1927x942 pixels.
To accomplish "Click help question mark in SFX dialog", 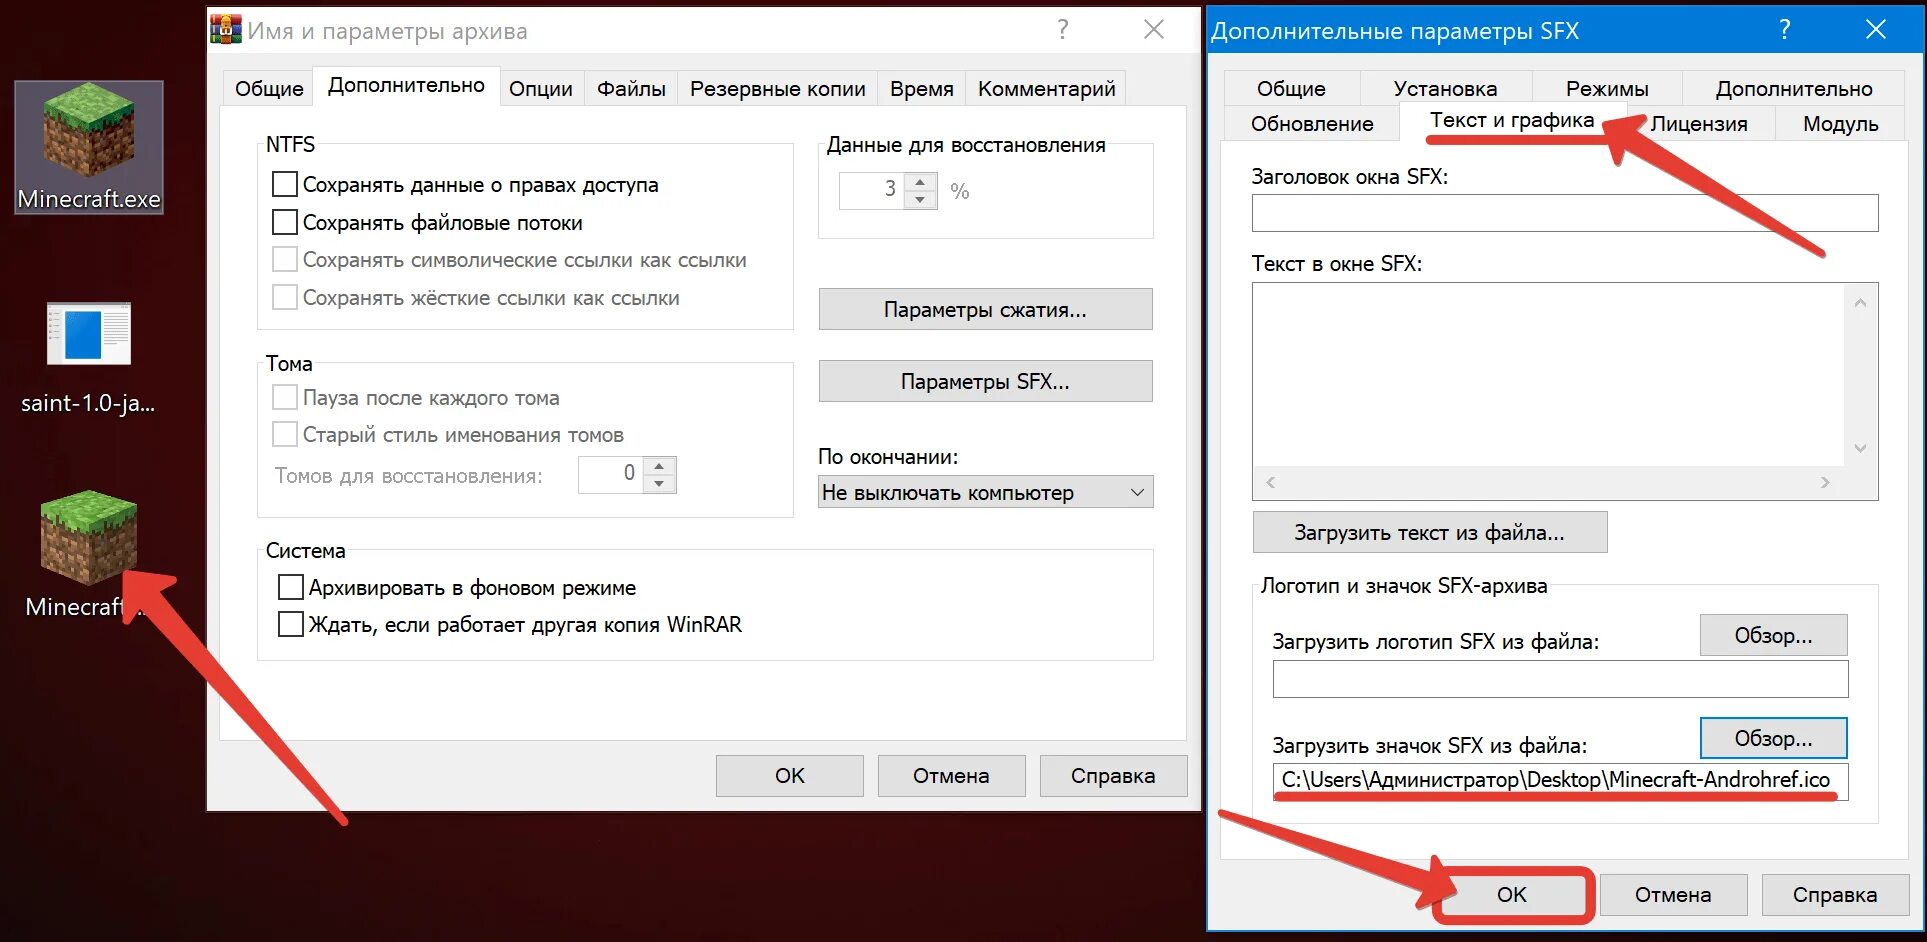I will pos(1785,30).
